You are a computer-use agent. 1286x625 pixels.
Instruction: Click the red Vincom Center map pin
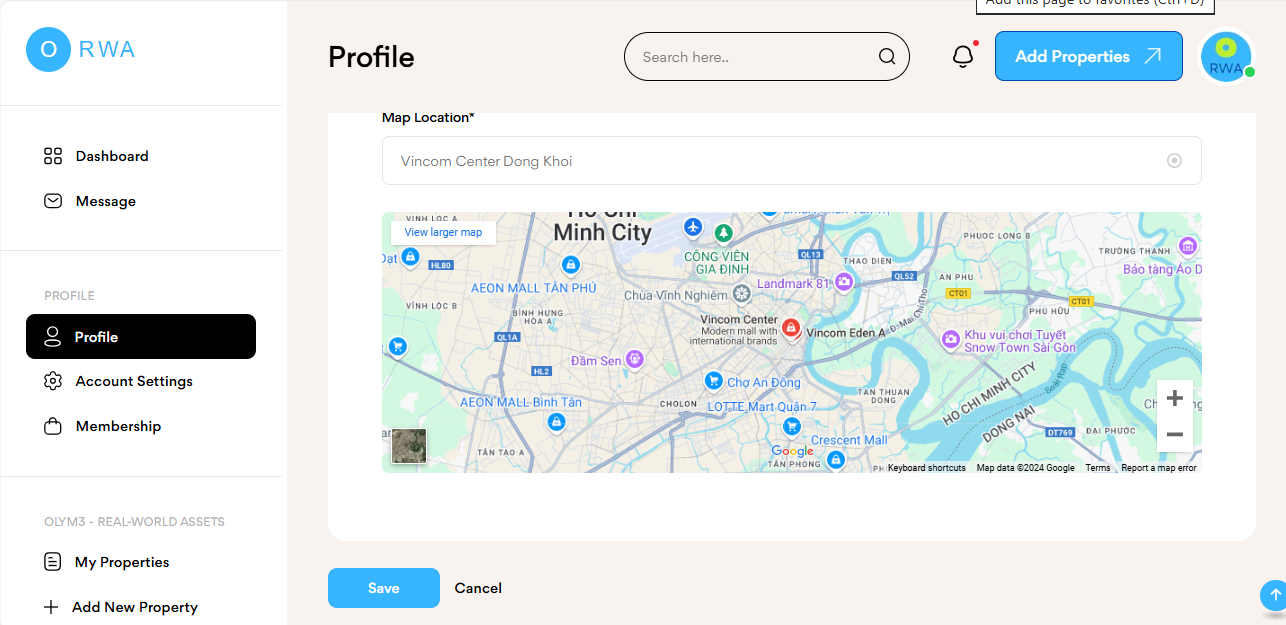(791, 329)
